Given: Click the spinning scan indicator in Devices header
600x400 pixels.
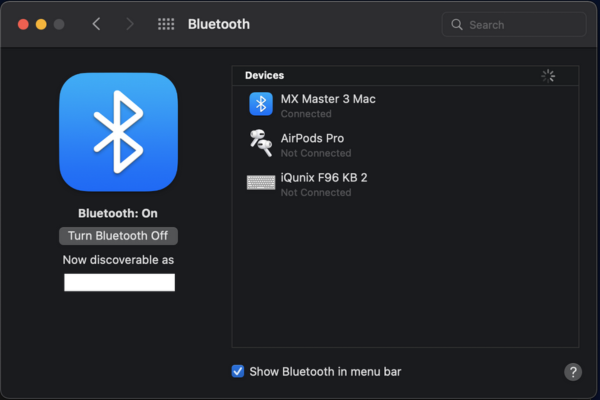Looking at the screenshot, I should [x=548, y=76].
